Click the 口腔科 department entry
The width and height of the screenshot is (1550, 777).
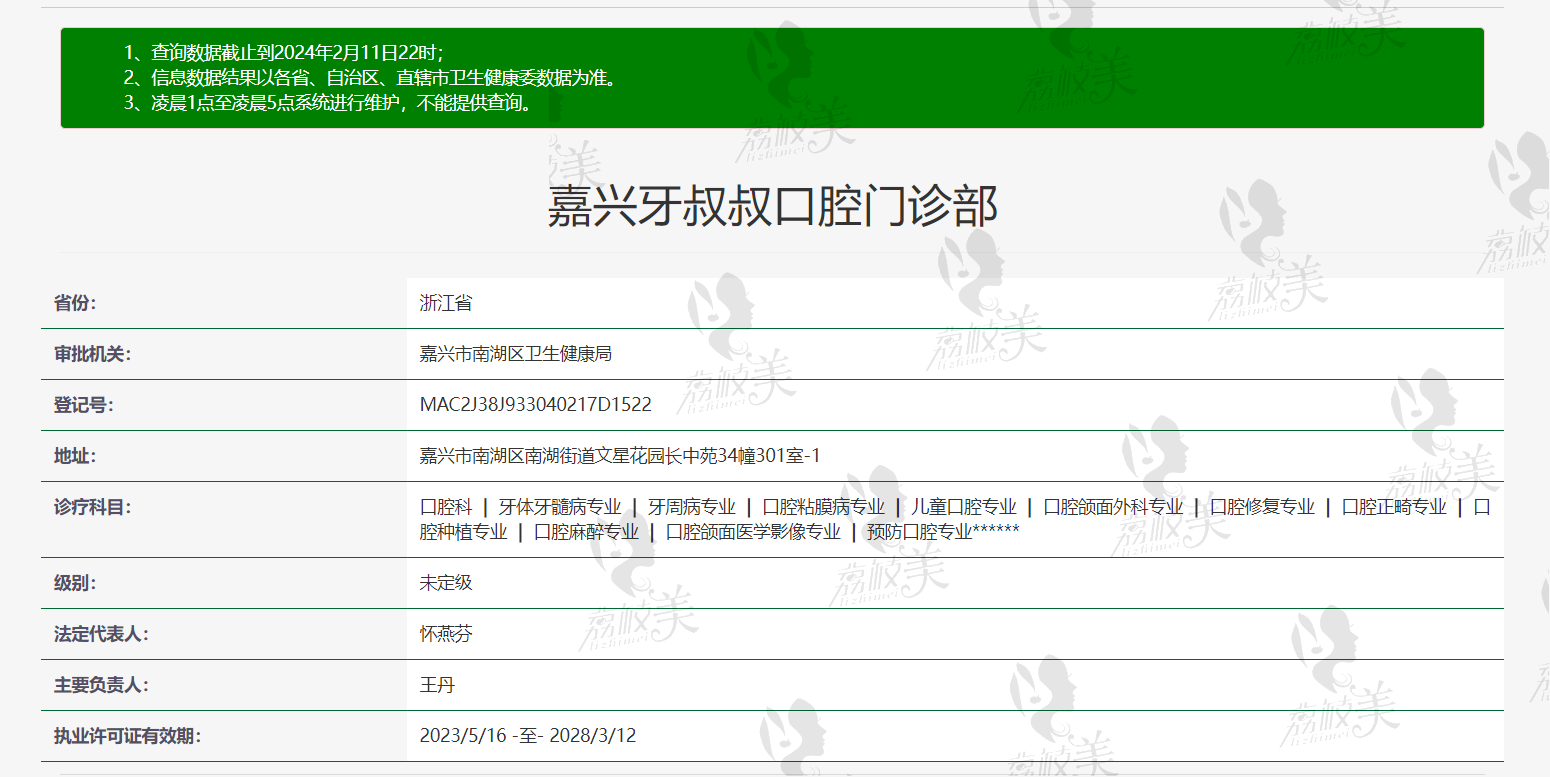pyautogui.click(x=446, y=507)
